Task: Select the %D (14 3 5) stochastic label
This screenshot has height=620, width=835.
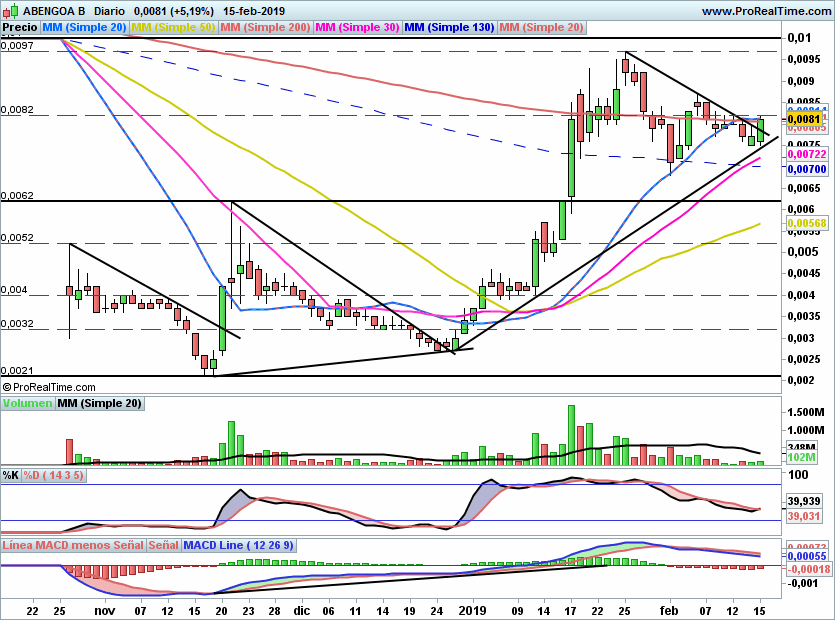Action: coord(53,475)
